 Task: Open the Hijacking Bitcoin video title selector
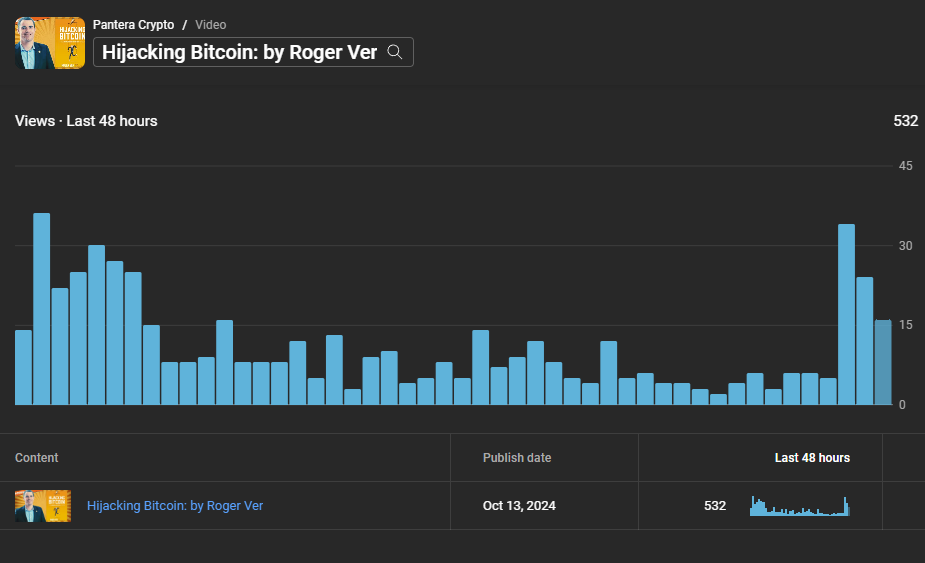[x=253, y=52]
